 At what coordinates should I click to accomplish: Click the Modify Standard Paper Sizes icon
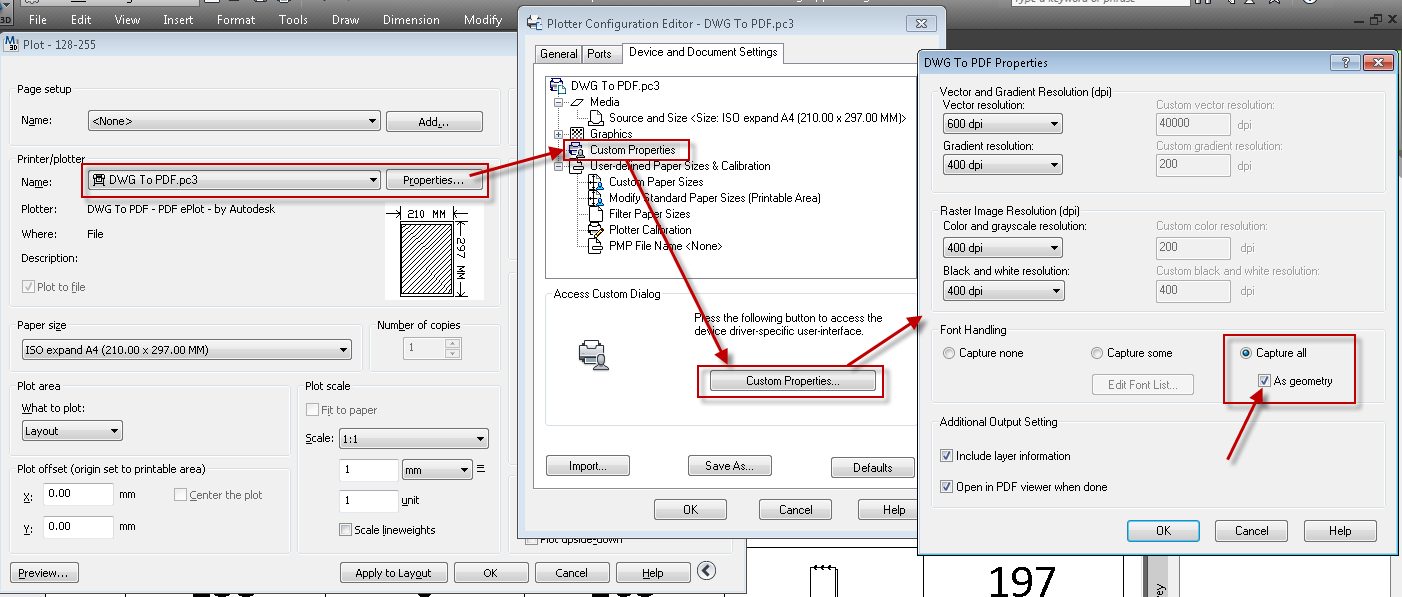[597, 198]
